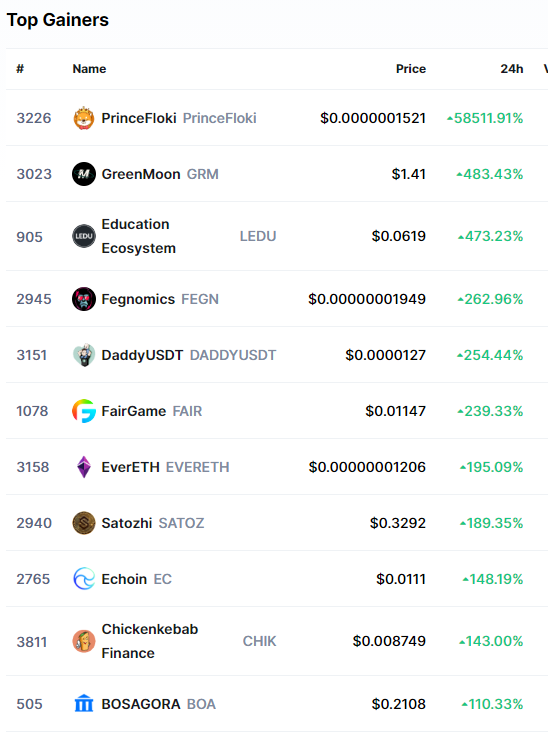Open the GreenMoon GRM coin link
The image size is (548, 732).
tap(160, 174)
